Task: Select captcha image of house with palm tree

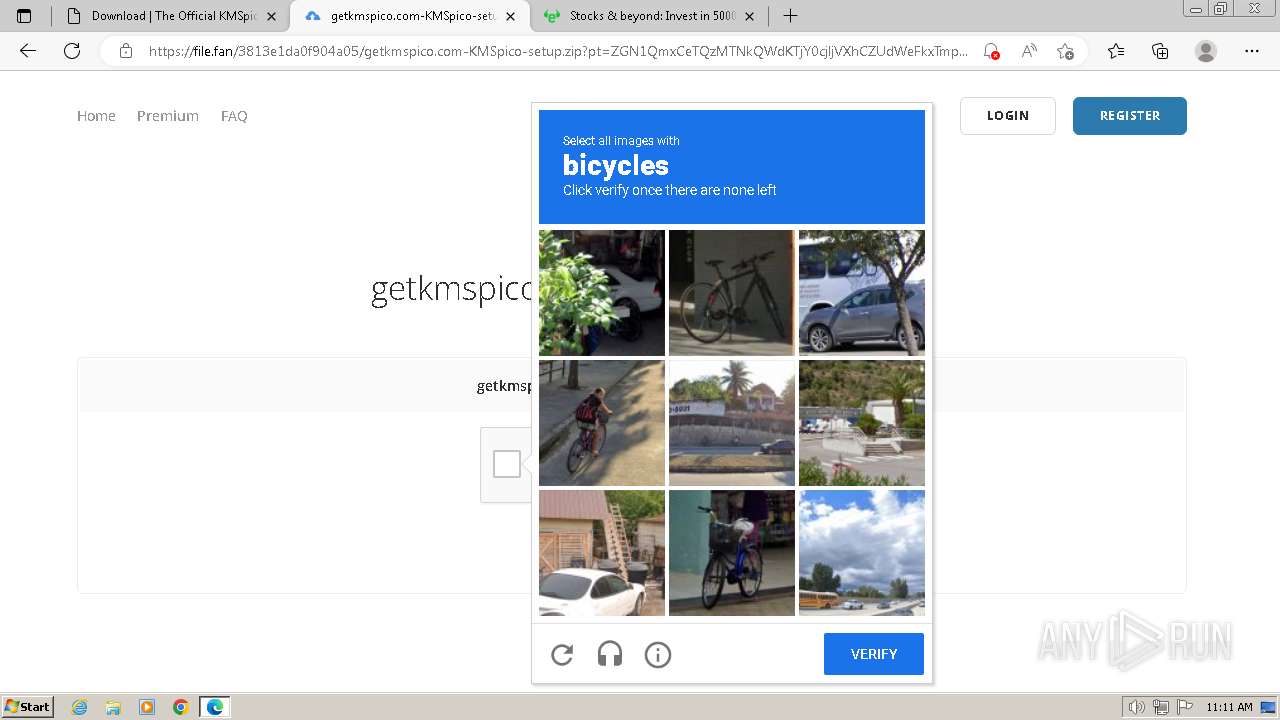Action: 732,423
